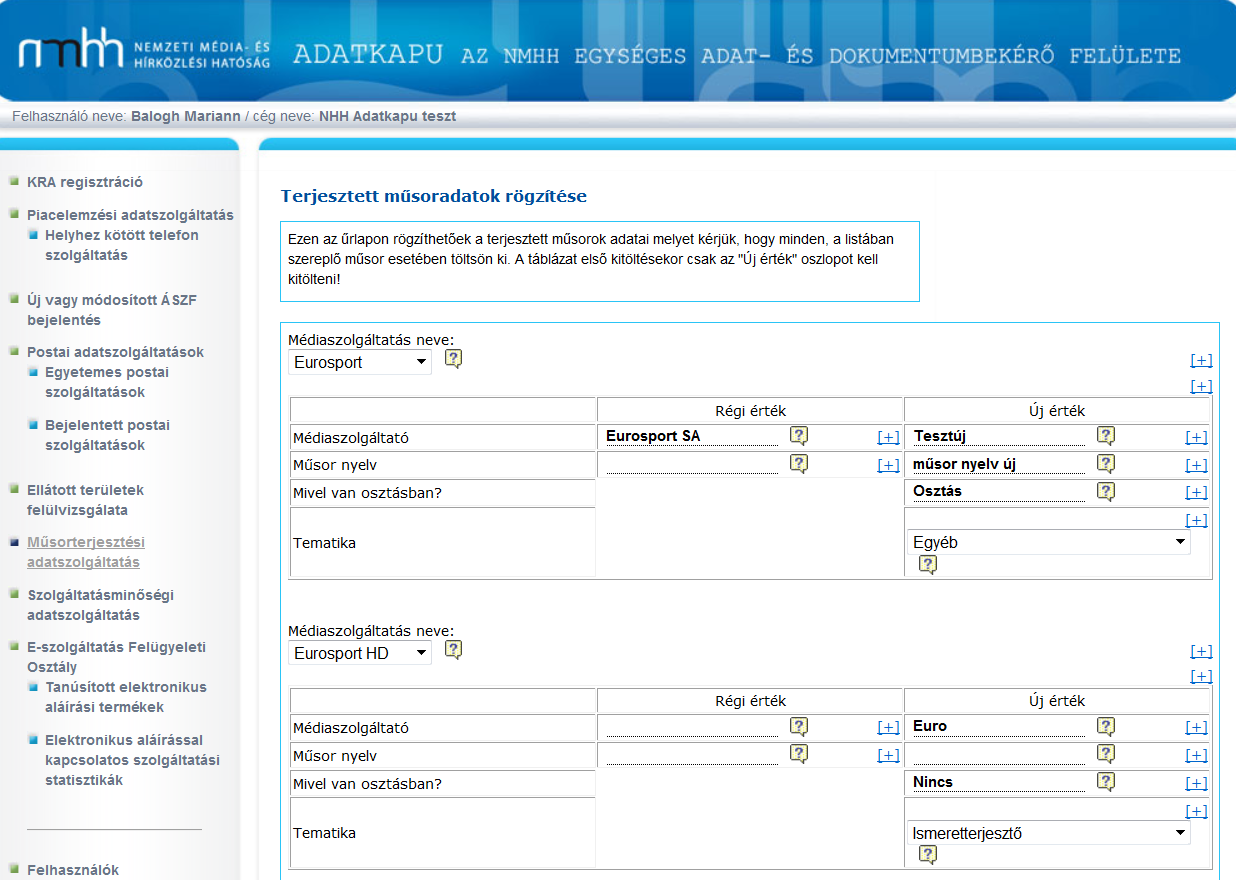Screen dimensions: 1236x880
Task: Click [+] in Eurosport's Régi Műsor nyelv cell
Action: 888,465
